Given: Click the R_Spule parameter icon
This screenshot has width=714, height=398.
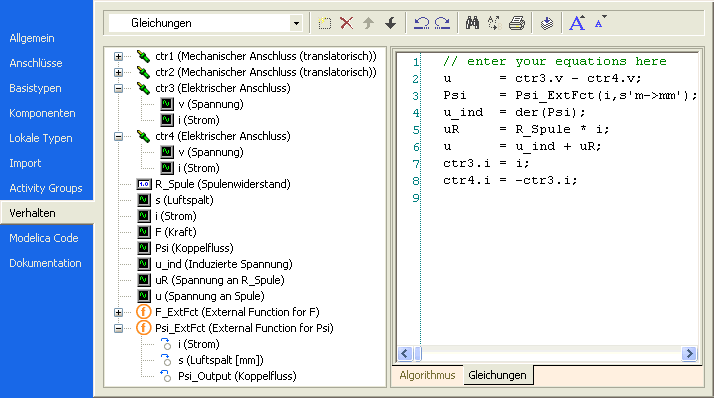Looking at the screenshot, I should coord(143,184).
